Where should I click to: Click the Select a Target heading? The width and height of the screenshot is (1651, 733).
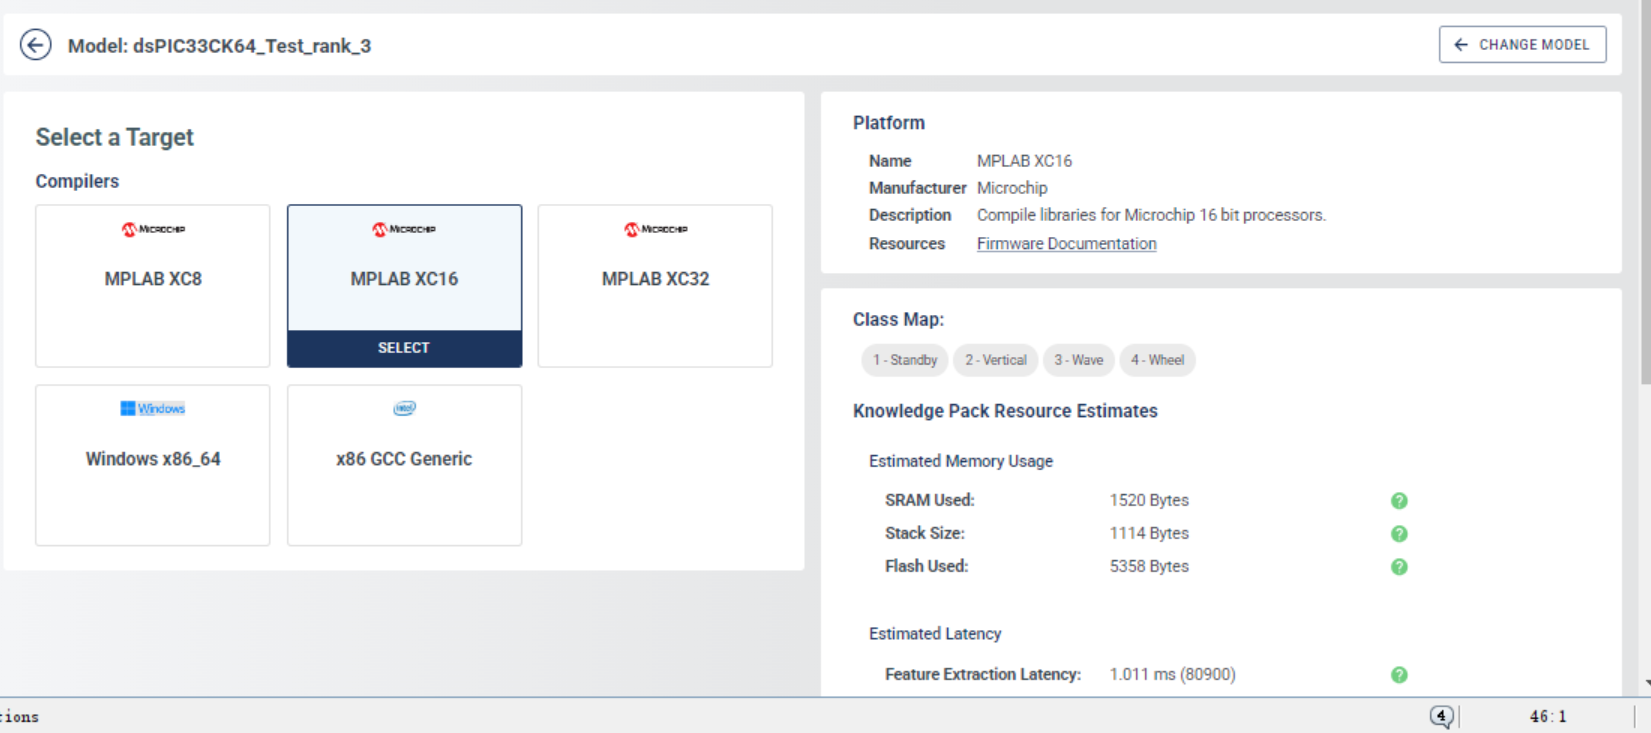pyautogui.click(x=115, y=137)
